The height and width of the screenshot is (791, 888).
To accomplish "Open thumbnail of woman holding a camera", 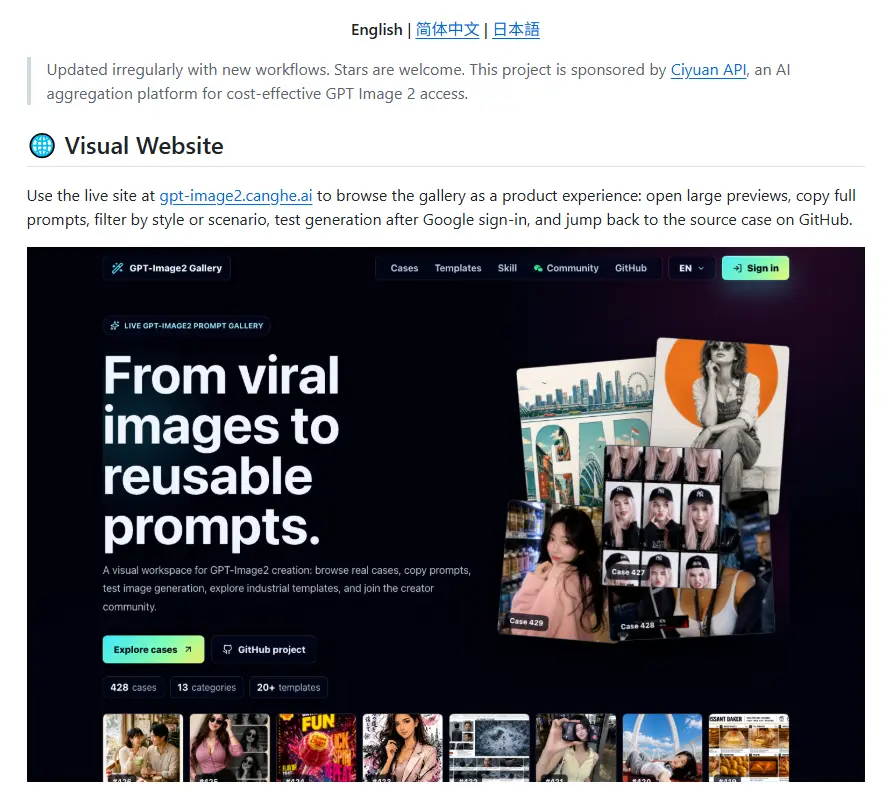I will [x=576, y=747].
